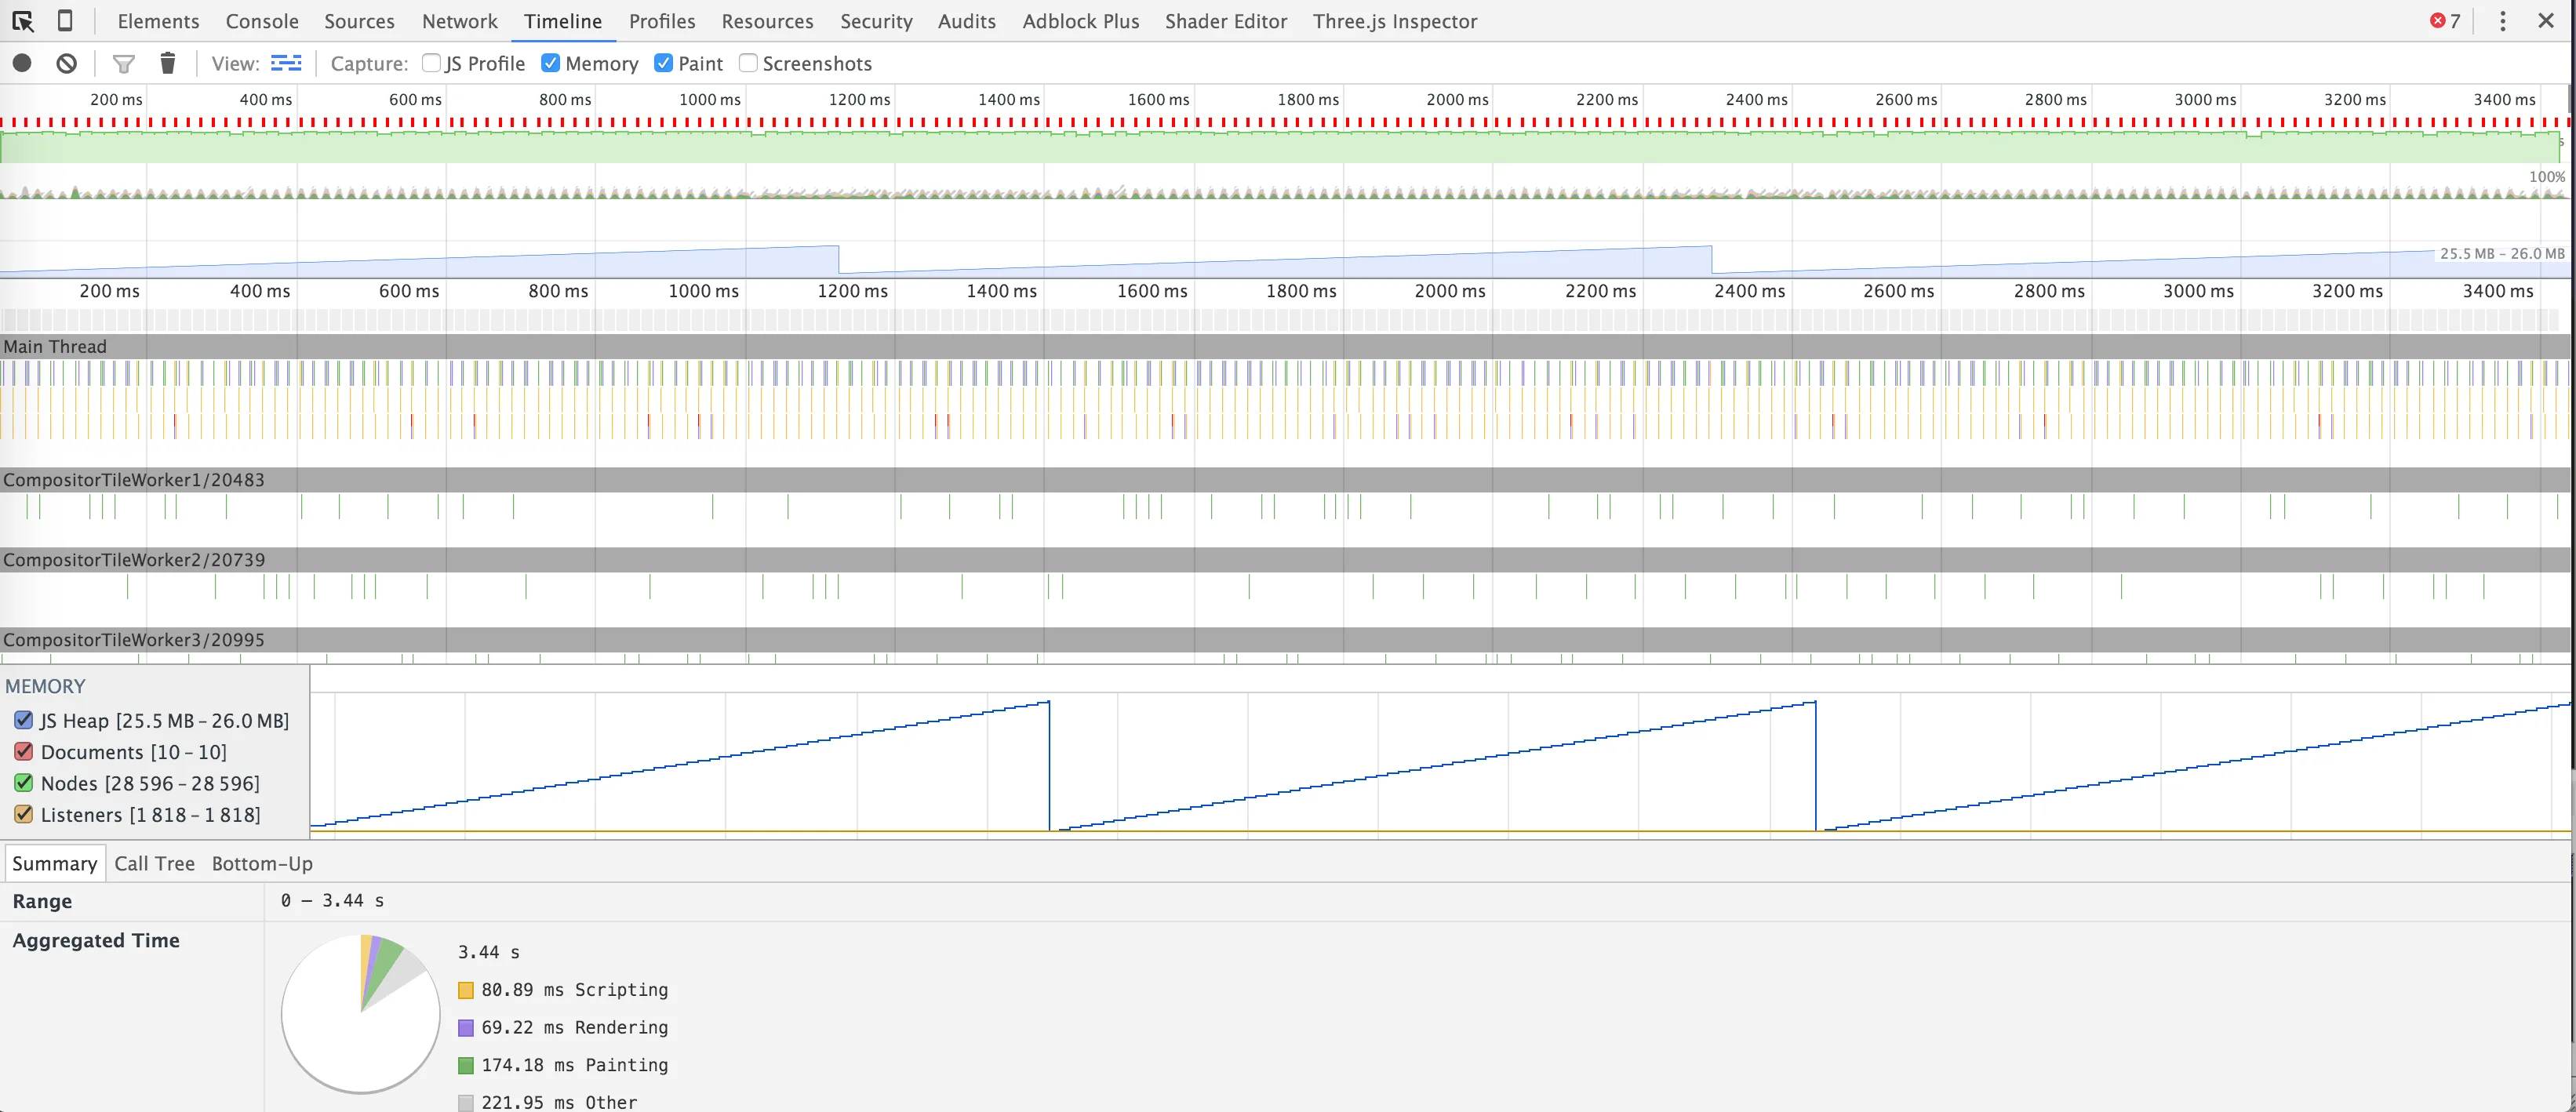This screenshot has height=1112, width=2576.
Task: Collapse the CompositorTileWorker1/20483 header
Action: [x=133, y=480]
